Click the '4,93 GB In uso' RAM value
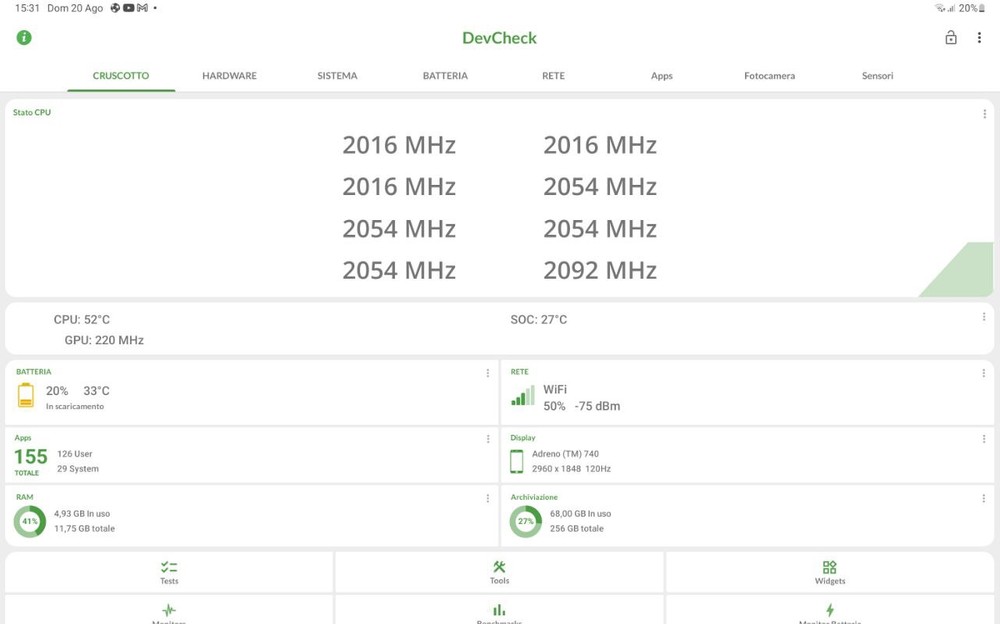Screen dimensions: 1000x624 (82, 514)
